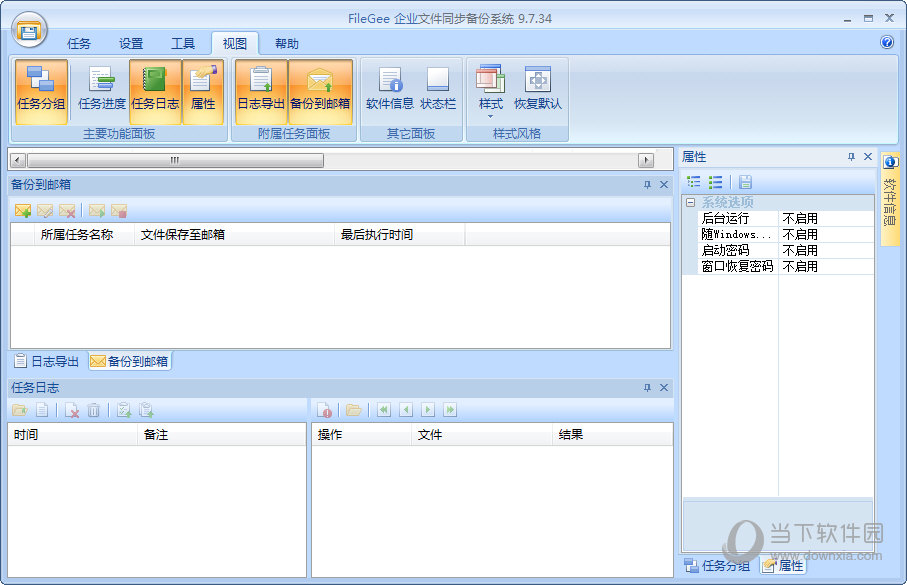Click the trash can icon in 任务日志
This screenshot has height=585, width=907.
pyautogui.click(x=94, y=410)
